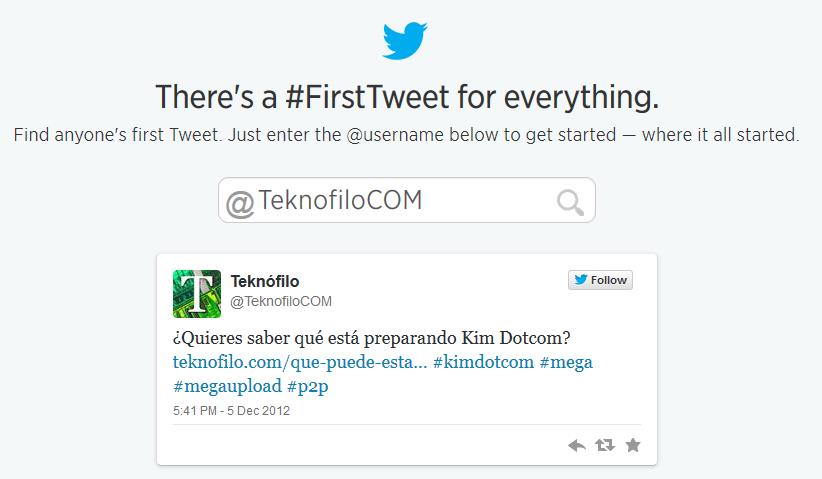Image resolution: width=822 pixels, height=479 pixels.
Task: Open the @TeknofiloCOM handle under the name
Action: coord(281,301)
